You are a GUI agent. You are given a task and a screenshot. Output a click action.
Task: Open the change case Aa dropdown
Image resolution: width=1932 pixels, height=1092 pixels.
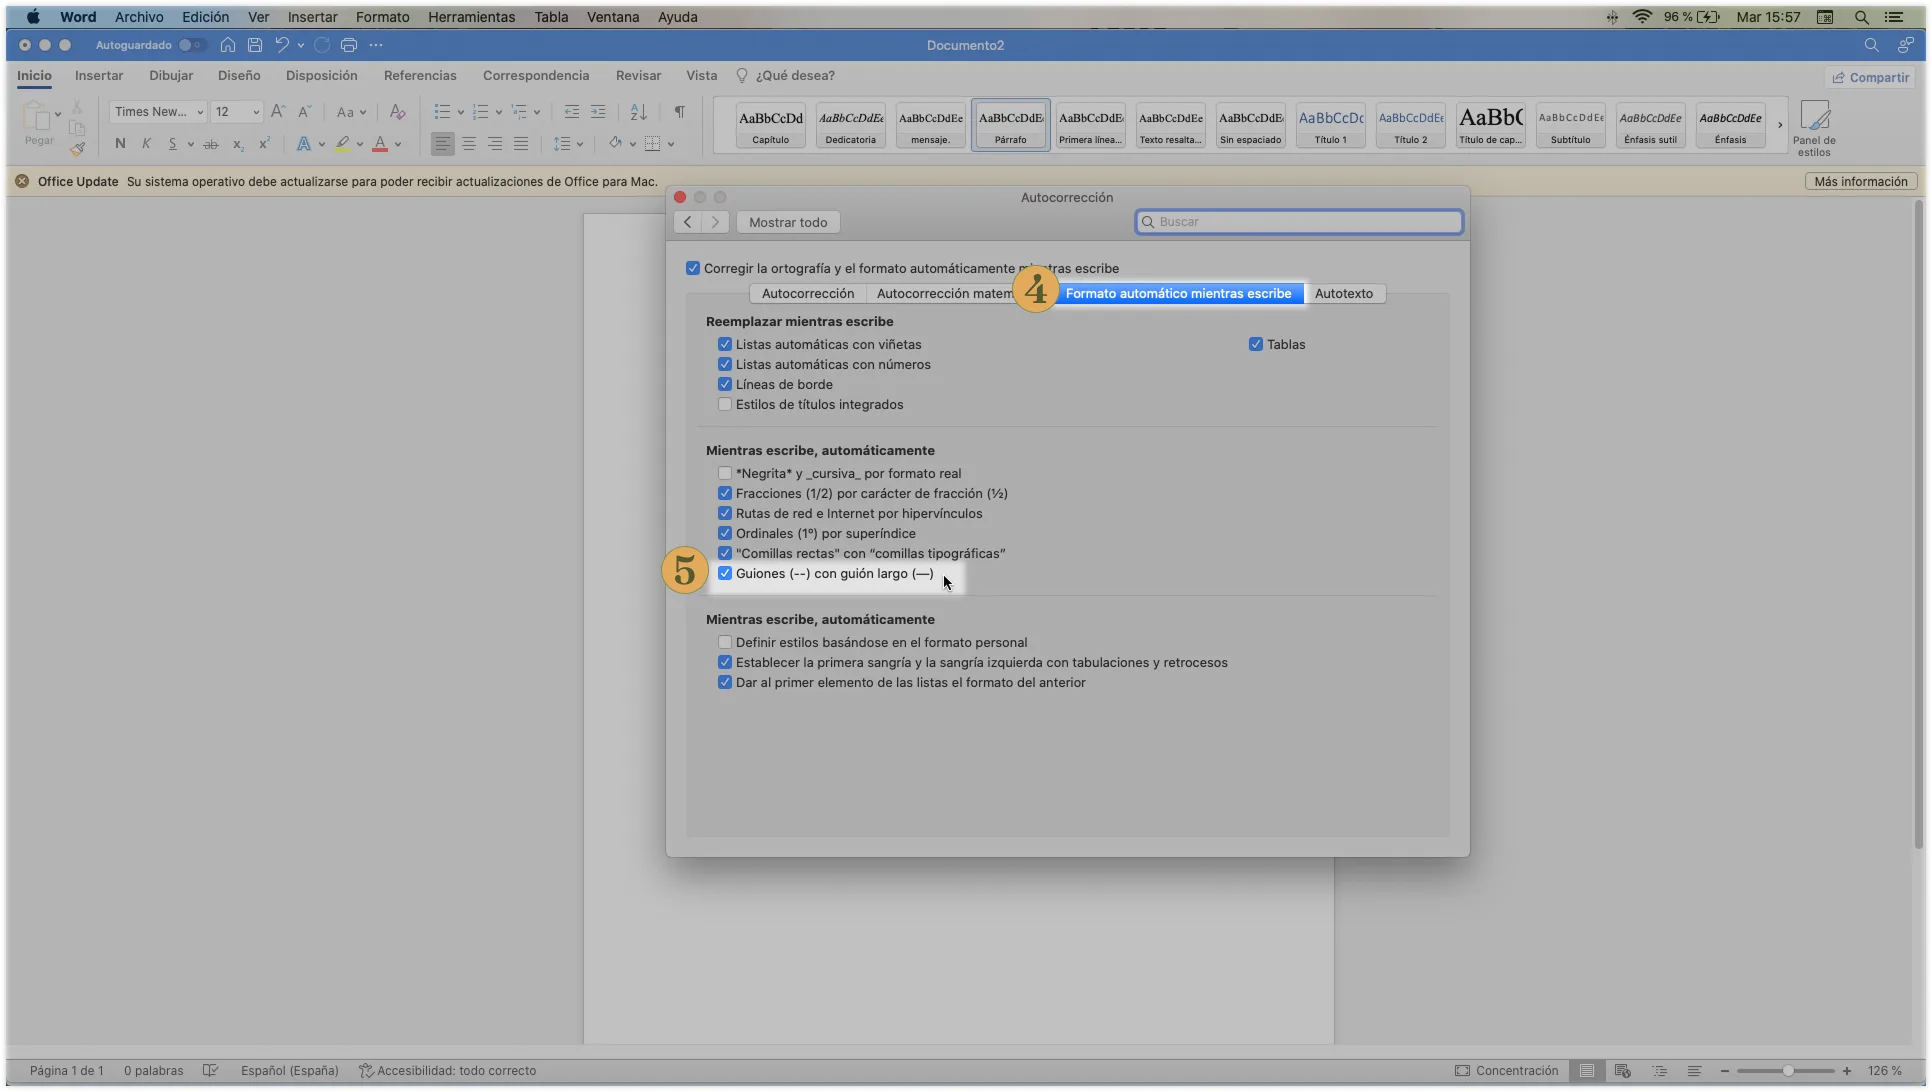(351, 112)
